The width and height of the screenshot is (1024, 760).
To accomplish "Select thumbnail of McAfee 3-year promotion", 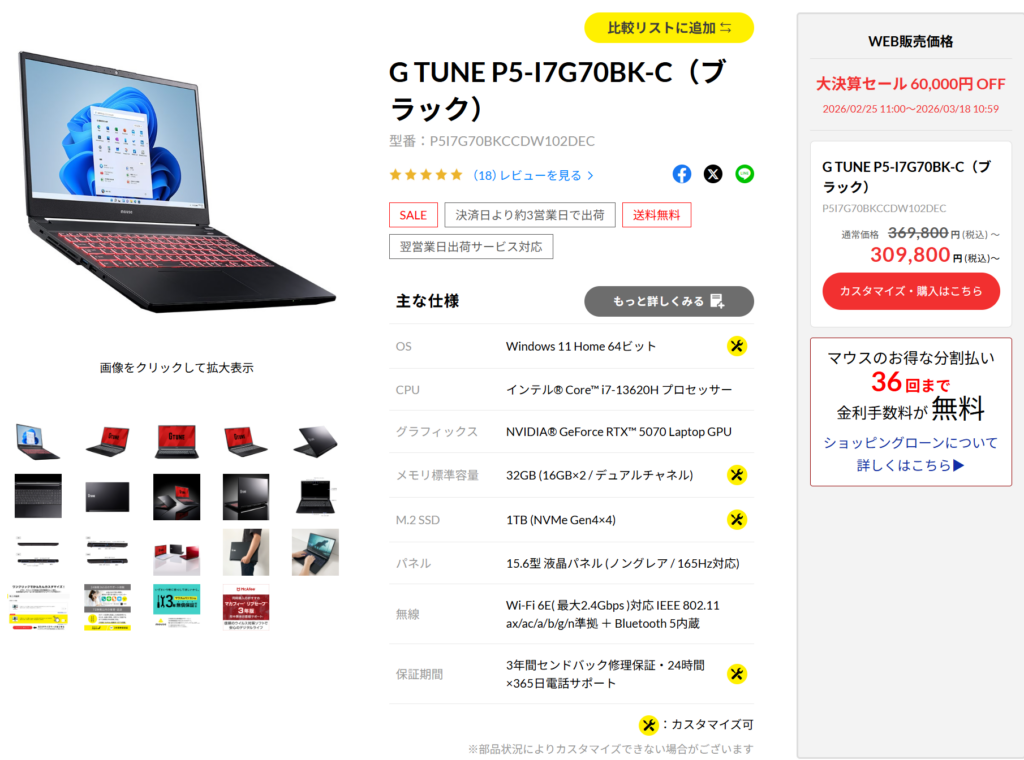I will coord(246,607).
